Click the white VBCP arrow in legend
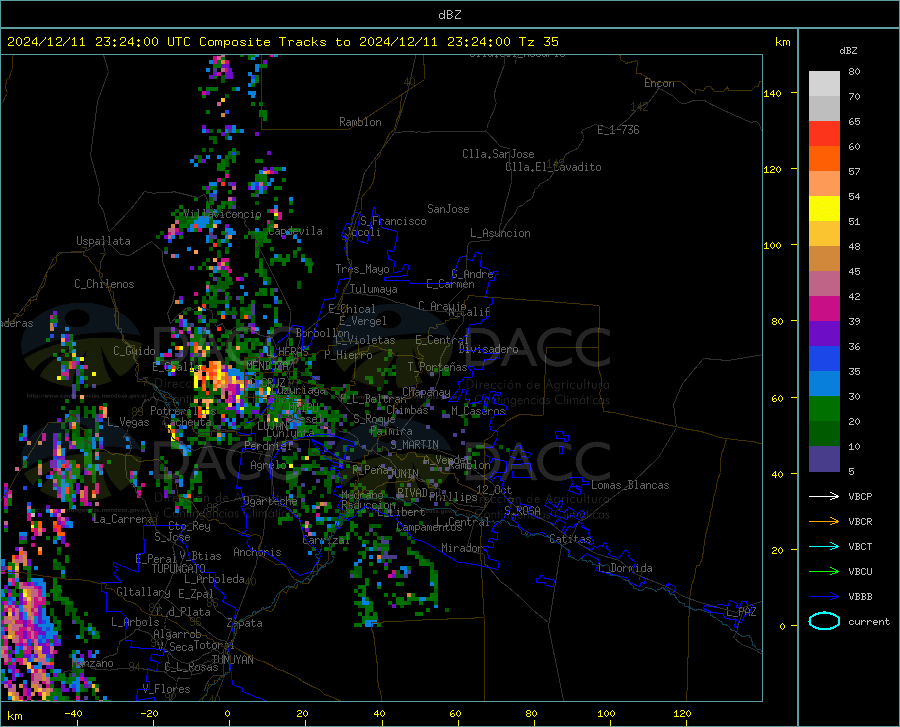The width and height of the screenshot is (900, 727). (824, 496)
